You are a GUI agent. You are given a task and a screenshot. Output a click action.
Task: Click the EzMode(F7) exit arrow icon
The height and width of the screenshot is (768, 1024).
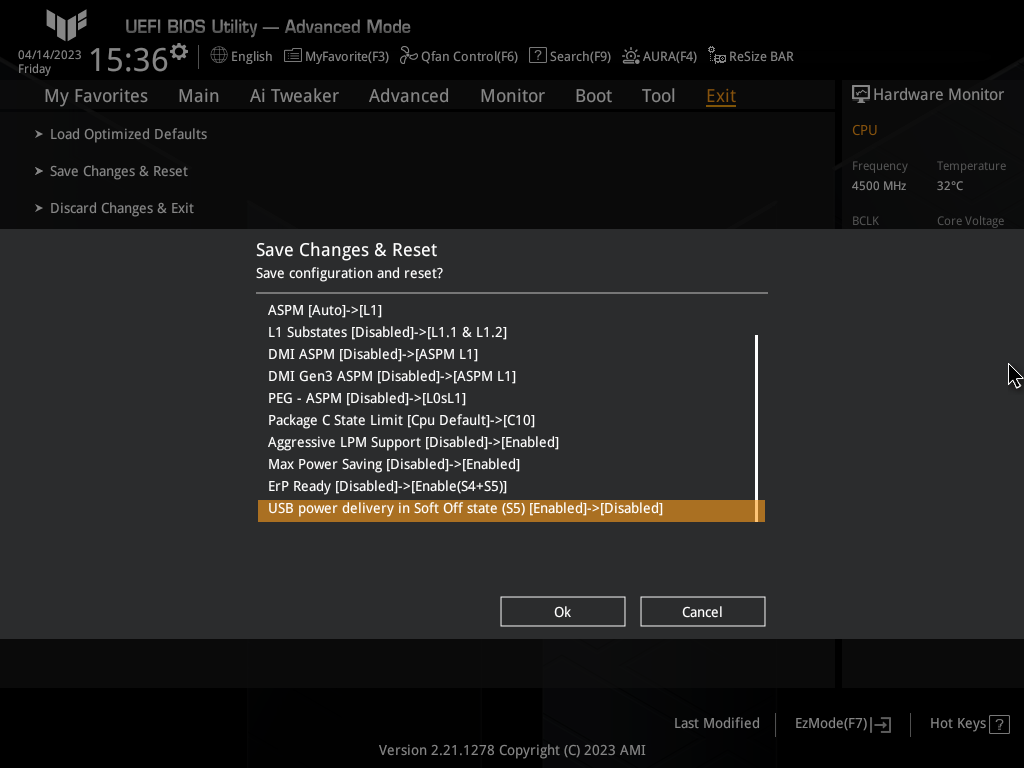point(882,724)
